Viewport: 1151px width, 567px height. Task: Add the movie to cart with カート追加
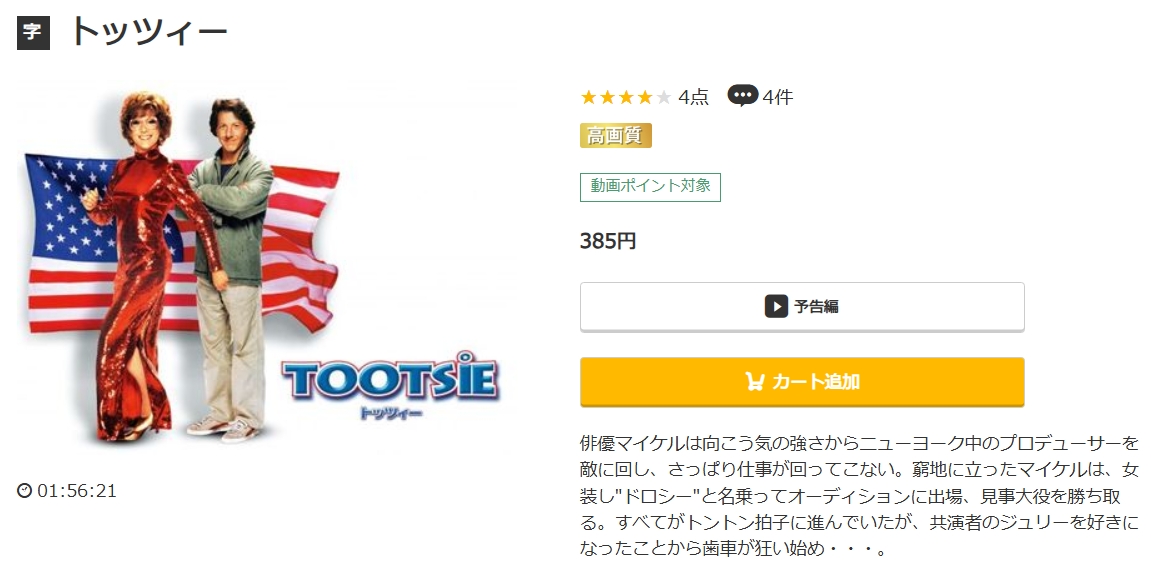point(802,382)
